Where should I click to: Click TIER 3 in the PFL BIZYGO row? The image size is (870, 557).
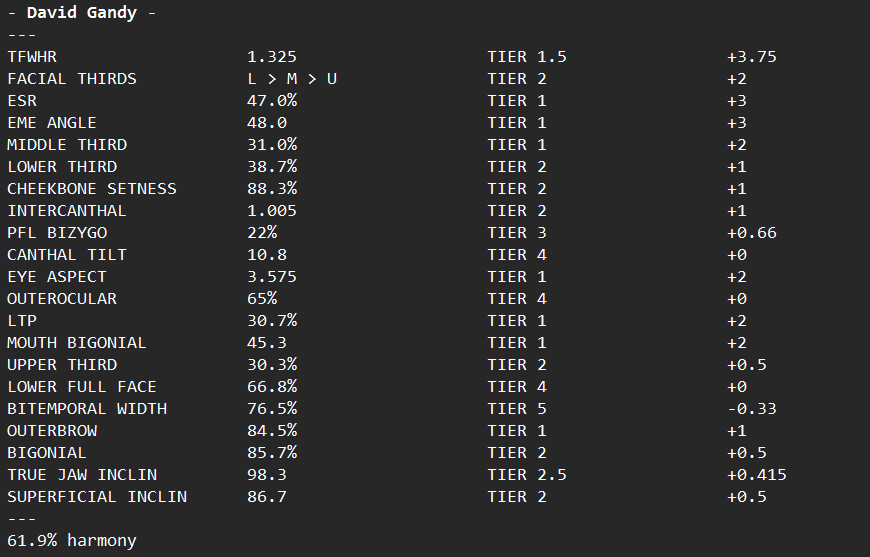[517, 233]
